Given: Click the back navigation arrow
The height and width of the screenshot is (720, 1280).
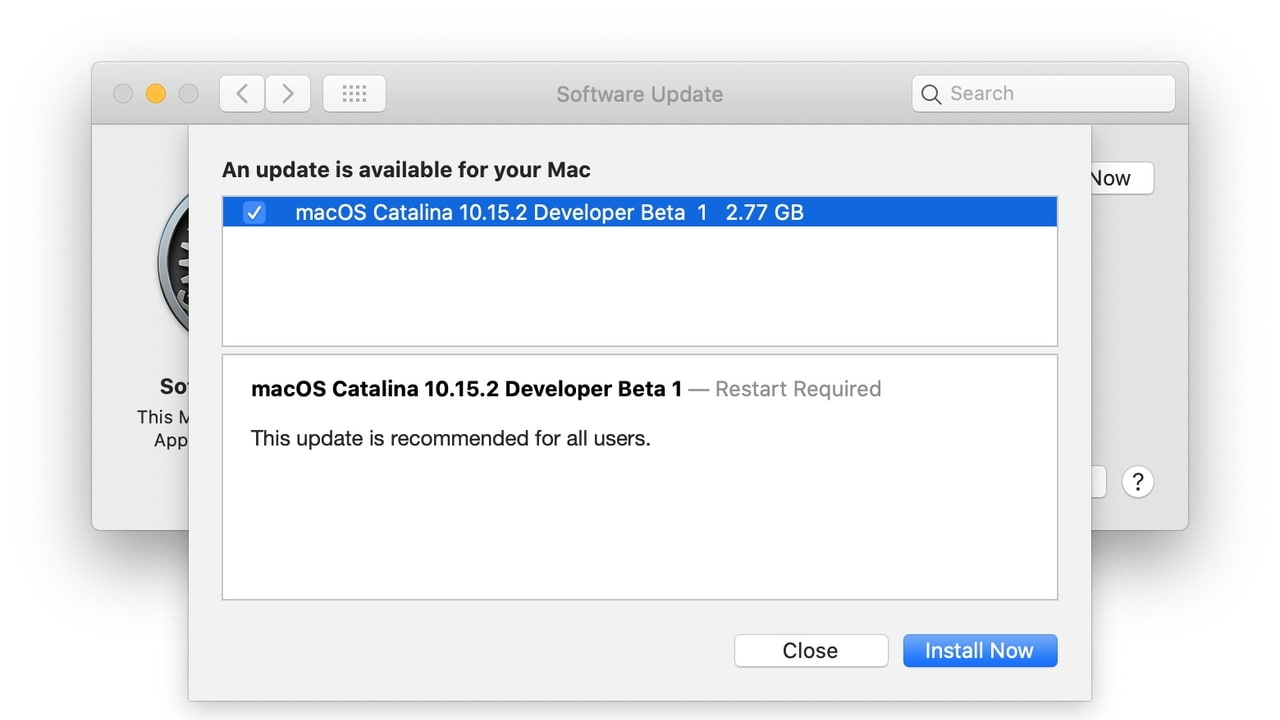Looking at the screenshot, I should pyautogui.click(x=242, y=94).
